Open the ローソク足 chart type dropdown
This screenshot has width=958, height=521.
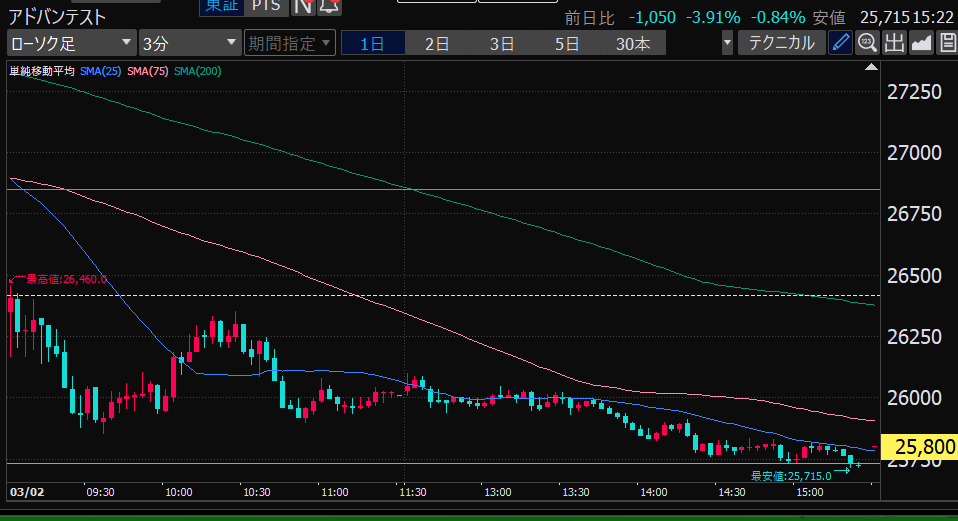(70, 44)
